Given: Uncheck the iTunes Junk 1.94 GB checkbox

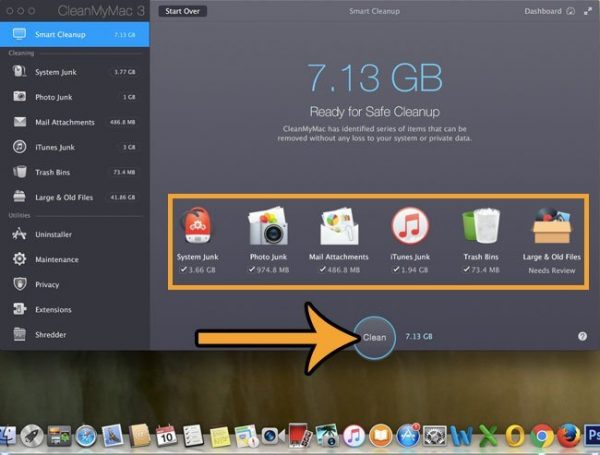Looking at the screenshot, I should (x=396, y=269).
